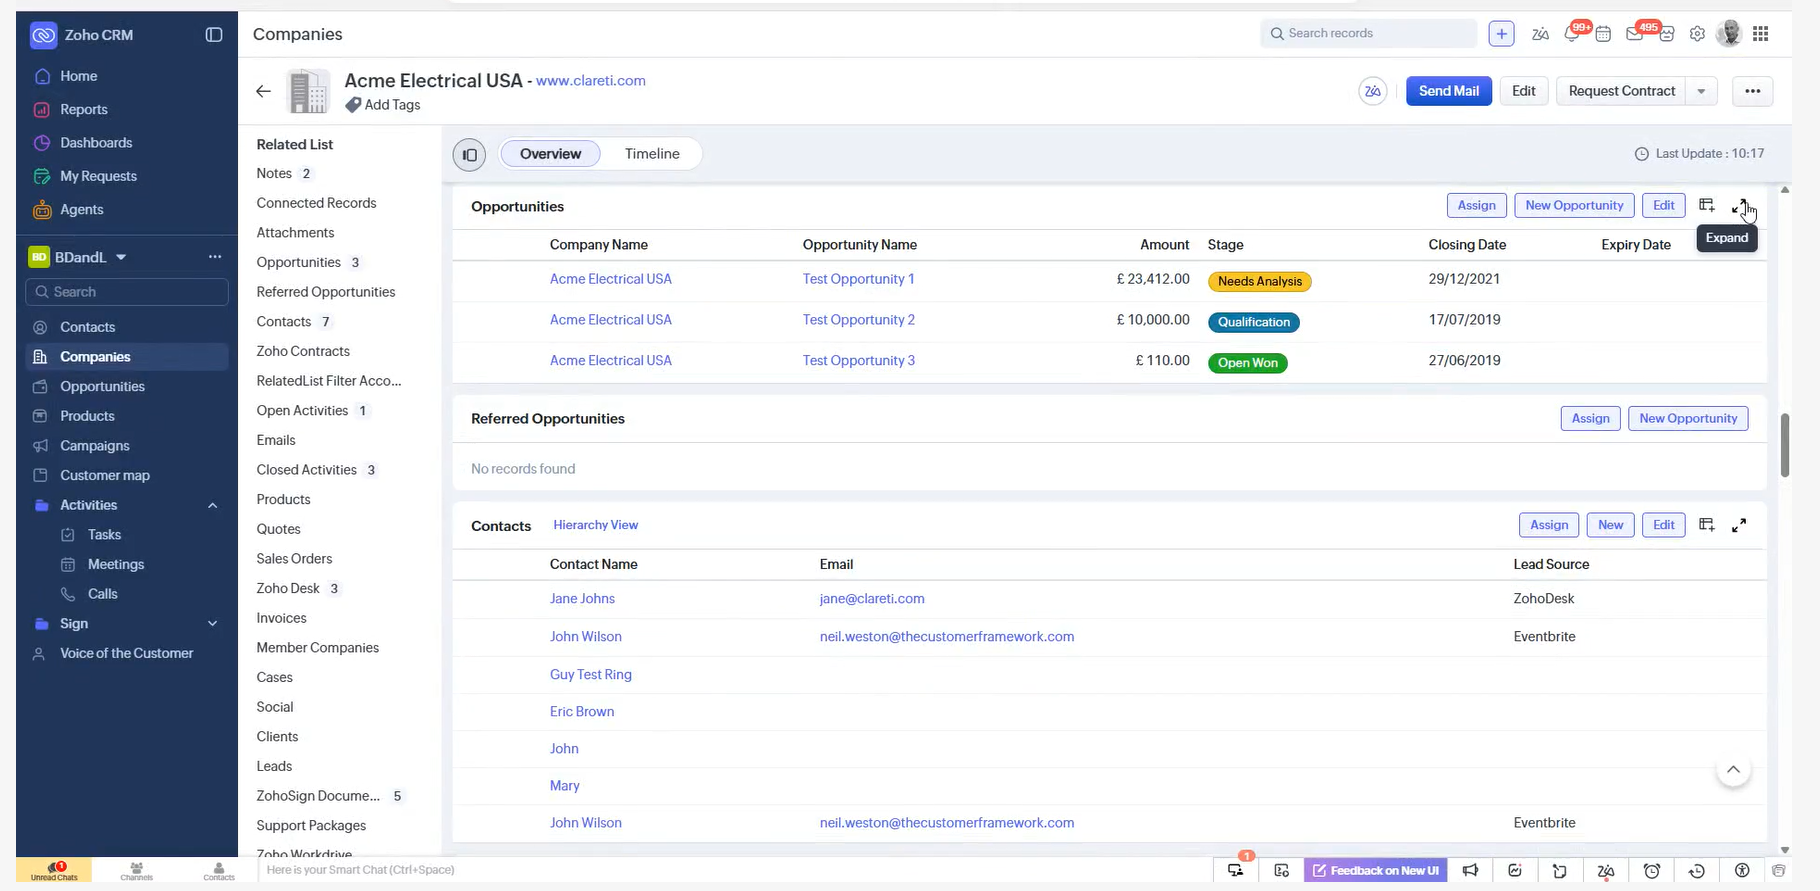1820x891 pixels.
Task: Collapse the Activities folder
Action: (x=212, y=506)
